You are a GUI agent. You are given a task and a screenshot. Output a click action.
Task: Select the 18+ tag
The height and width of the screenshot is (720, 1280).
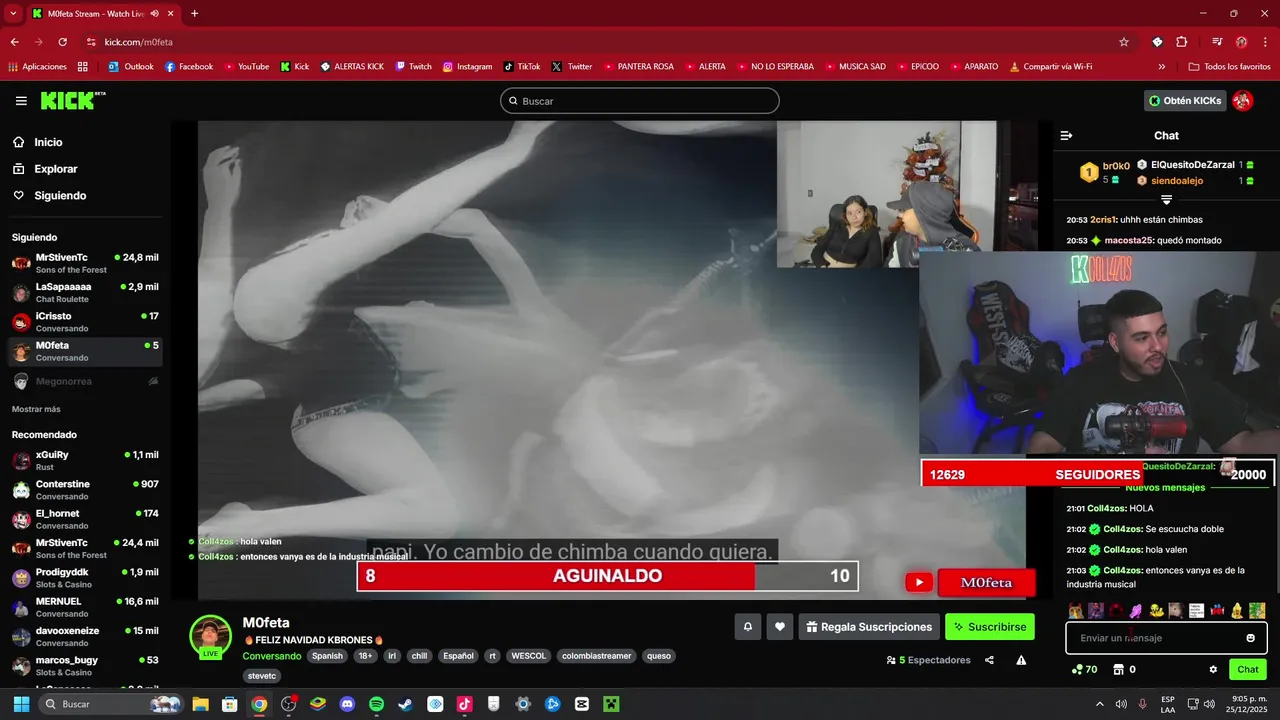pyautogui.click(x=365, y=656)
